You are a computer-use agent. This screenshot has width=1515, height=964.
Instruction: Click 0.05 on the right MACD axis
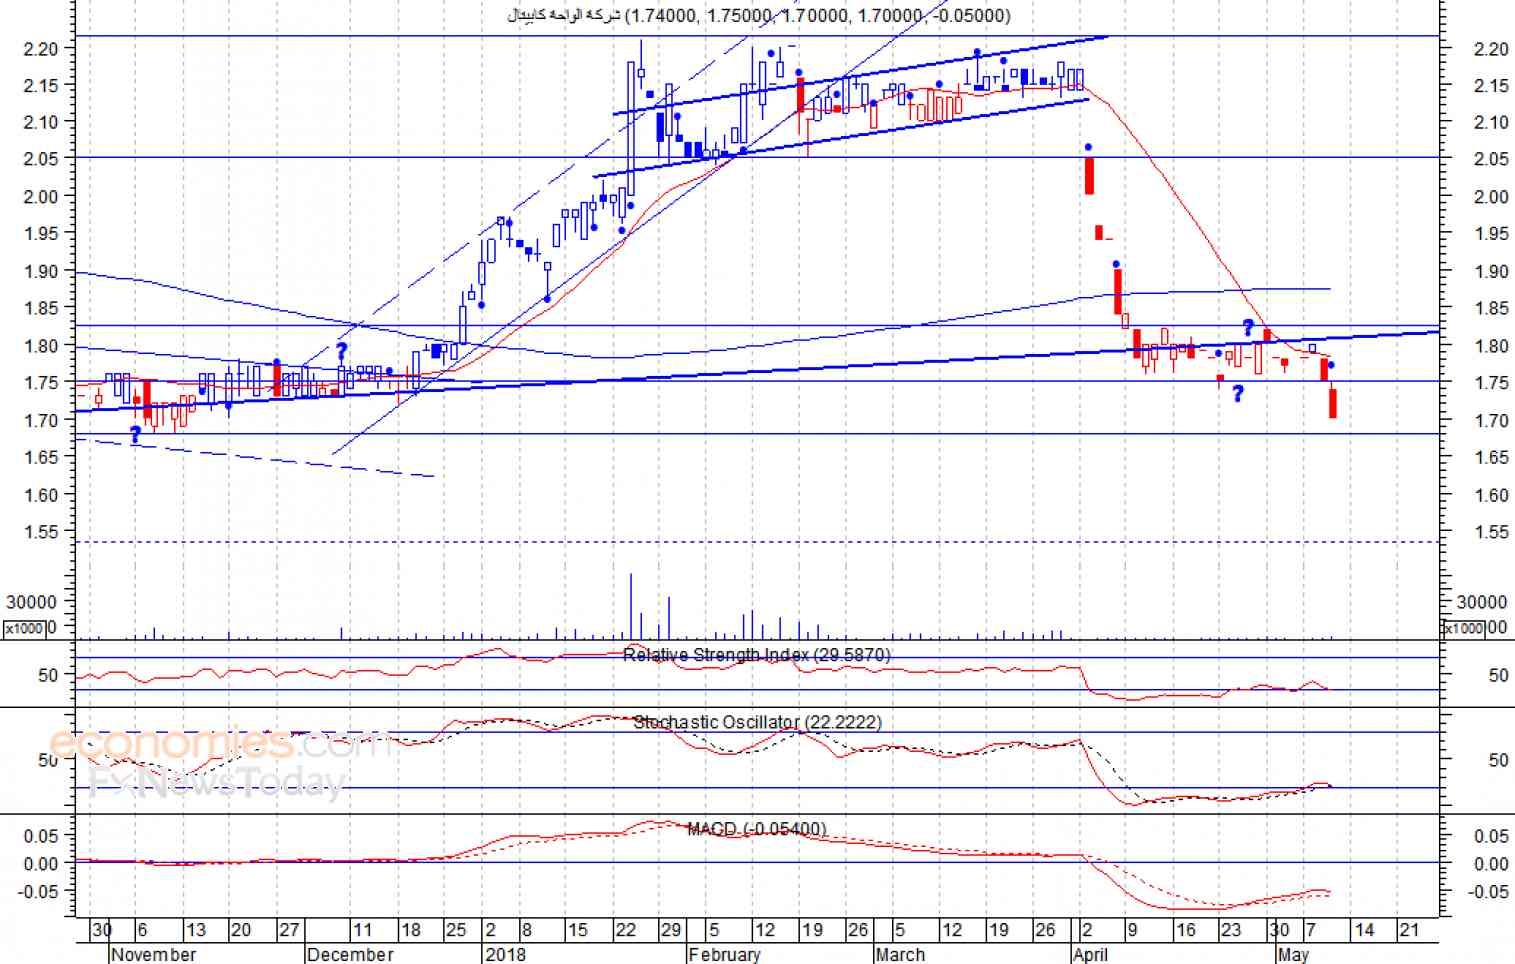tap(1491, 836)
